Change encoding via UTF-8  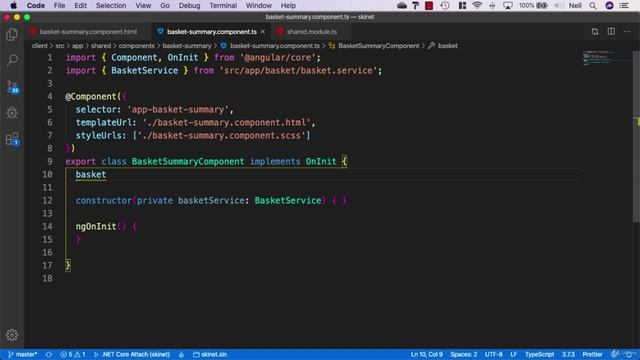pos(493,354)
